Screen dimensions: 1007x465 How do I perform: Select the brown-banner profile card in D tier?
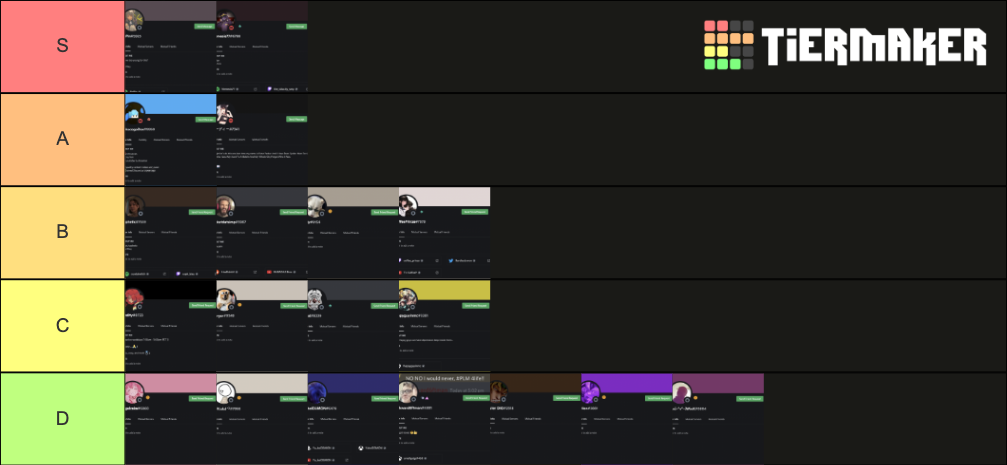coord(536,419)
